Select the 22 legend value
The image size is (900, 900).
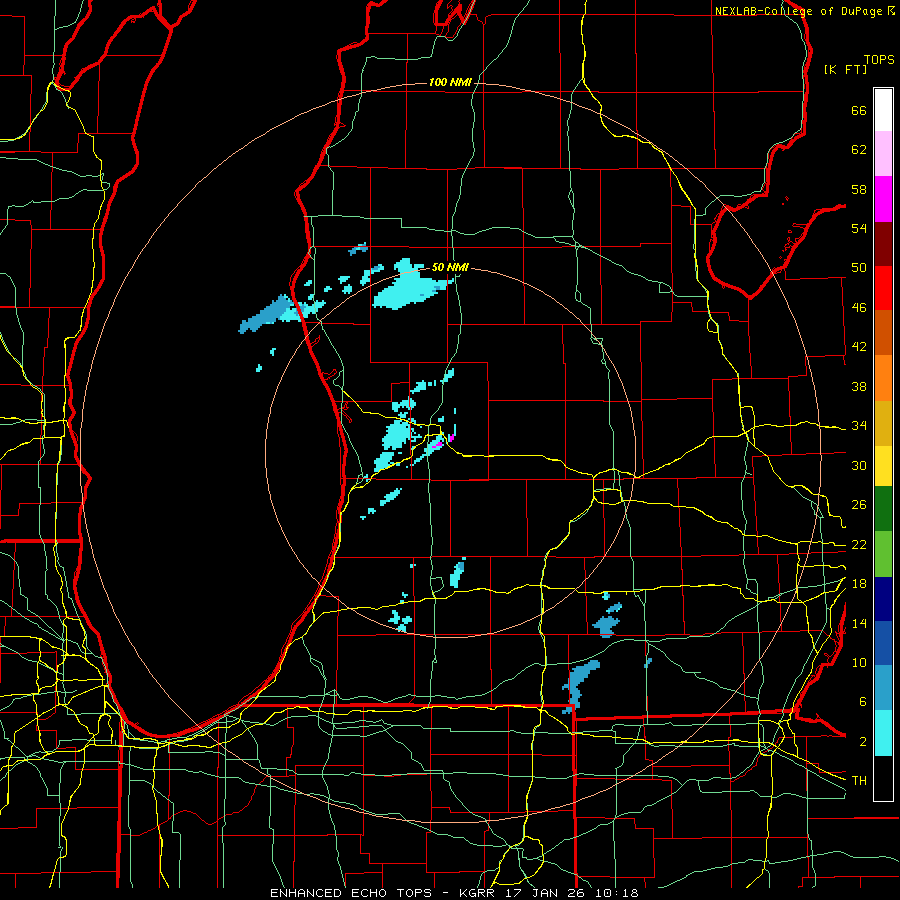click(x=859, y=545)
